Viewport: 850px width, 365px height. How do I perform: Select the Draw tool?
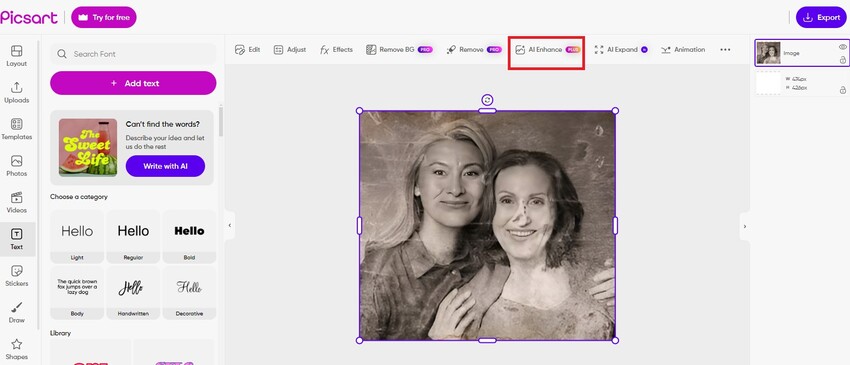(16, 312)
